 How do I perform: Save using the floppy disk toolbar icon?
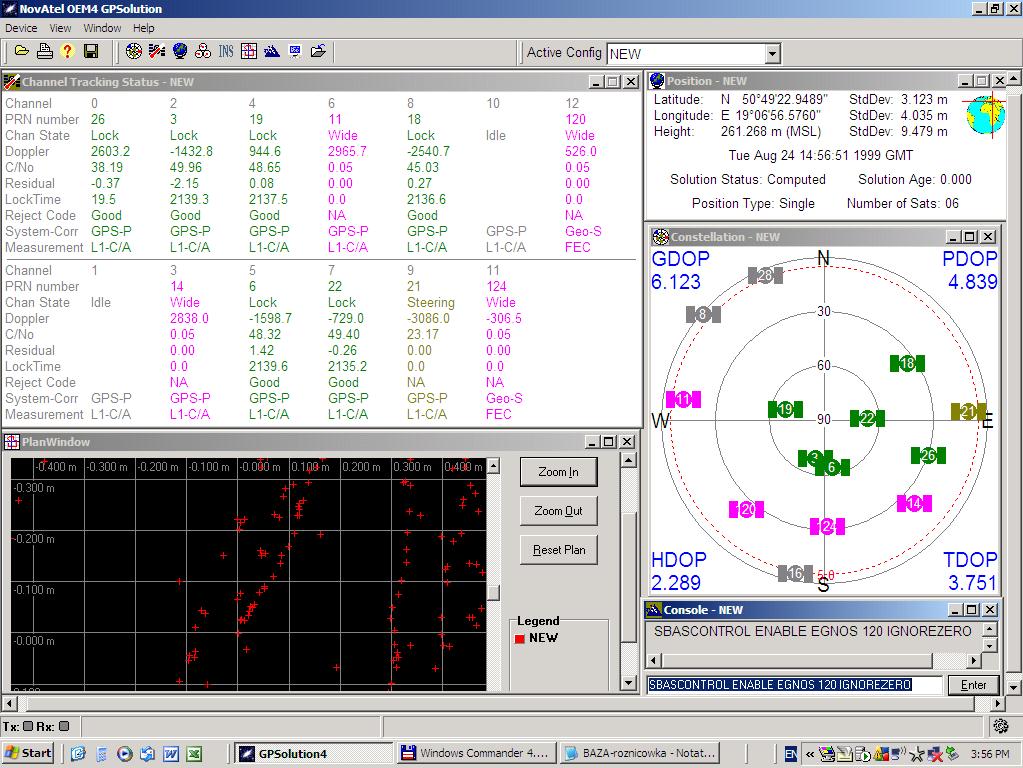coord(91,52)
